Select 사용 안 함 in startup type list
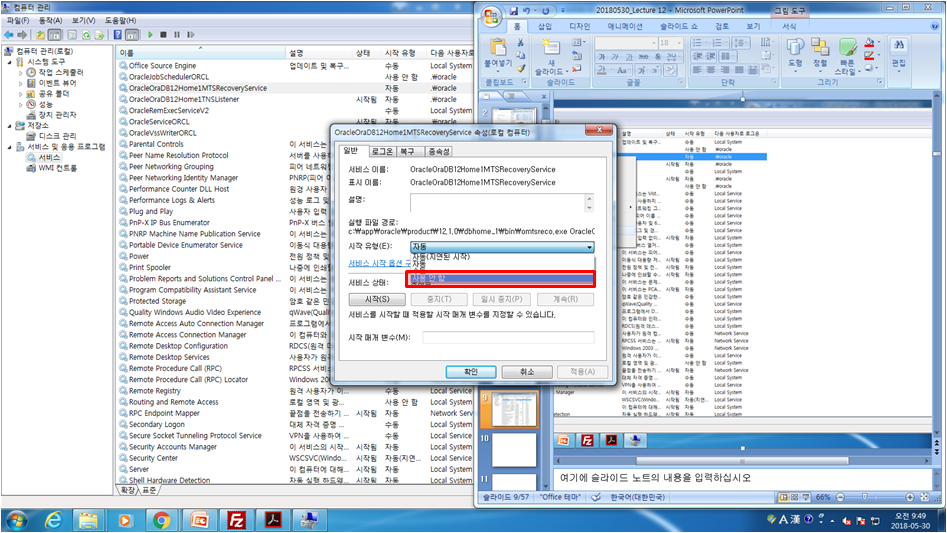Viewport: 947px width, 533px height. point(502,278)
